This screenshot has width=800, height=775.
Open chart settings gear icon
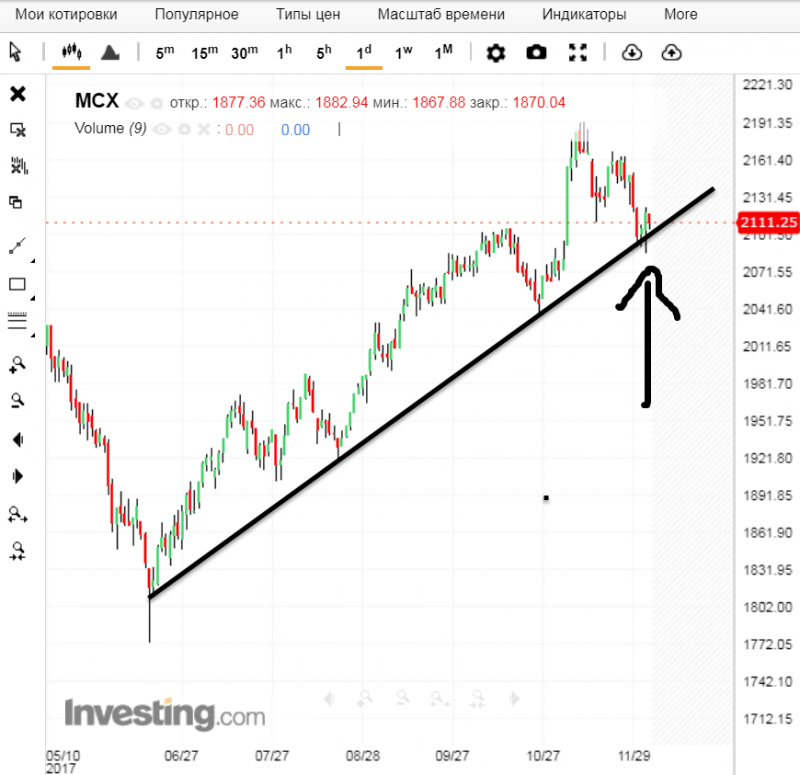point(495,53)
